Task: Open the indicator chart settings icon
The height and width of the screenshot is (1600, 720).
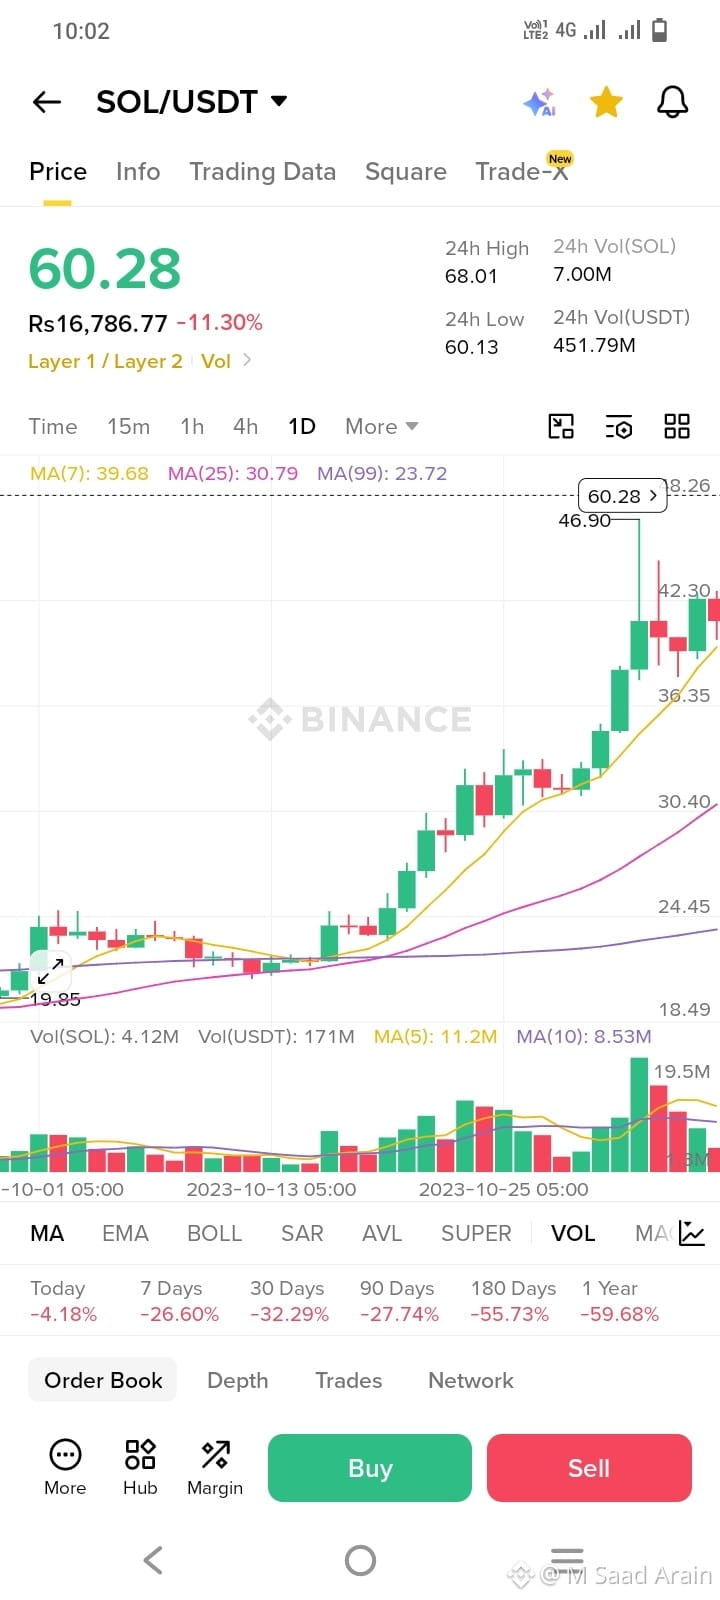Action: [x=692, y=1233]
